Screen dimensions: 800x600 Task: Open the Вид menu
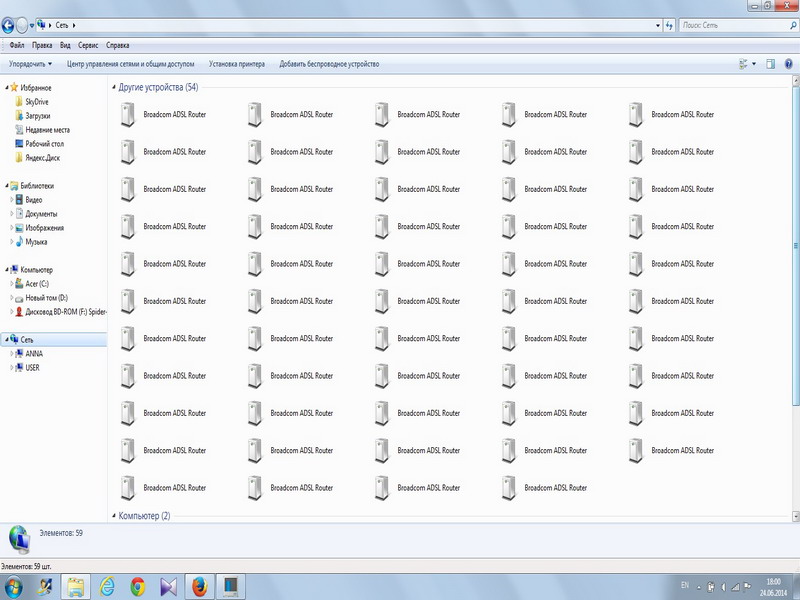pos(65,45)
